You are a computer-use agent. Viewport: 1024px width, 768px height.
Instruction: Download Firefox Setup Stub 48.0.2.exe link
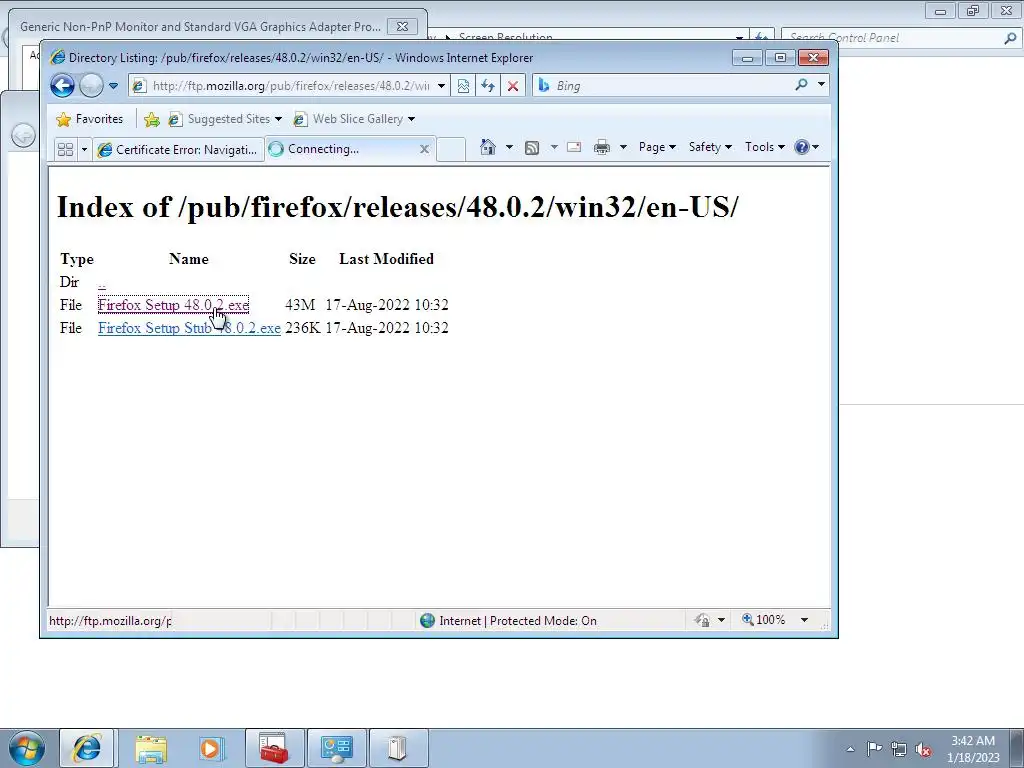click(x=189, y=328)
